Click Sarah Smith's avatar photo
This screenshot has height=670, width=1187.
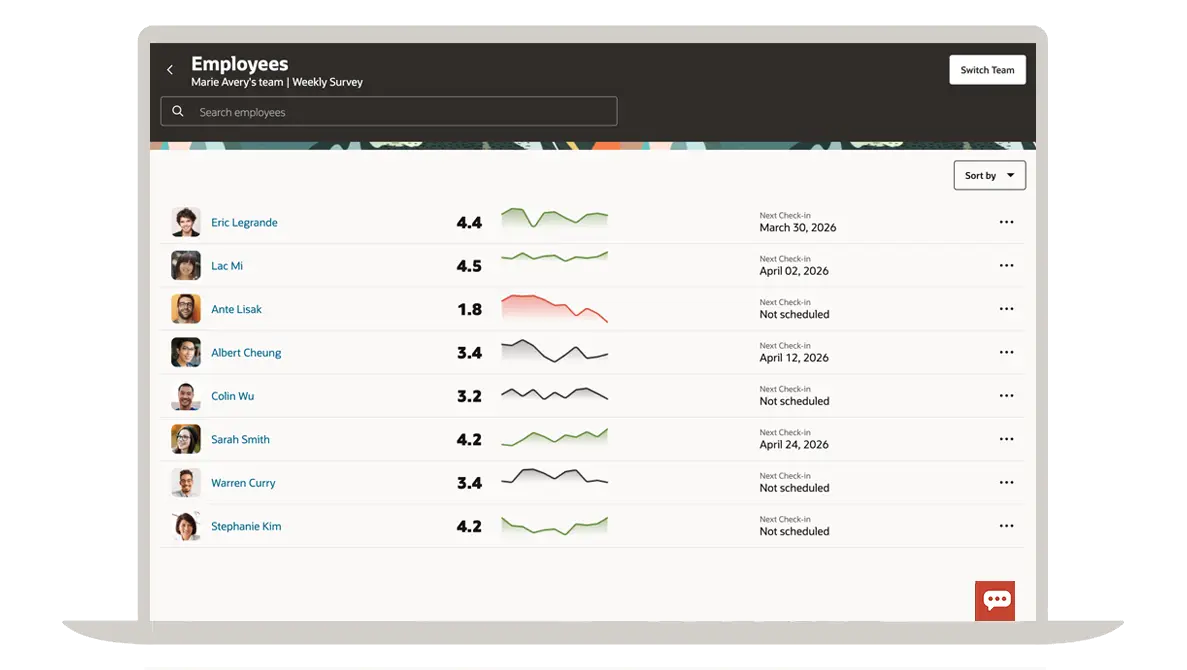point(186,439)
